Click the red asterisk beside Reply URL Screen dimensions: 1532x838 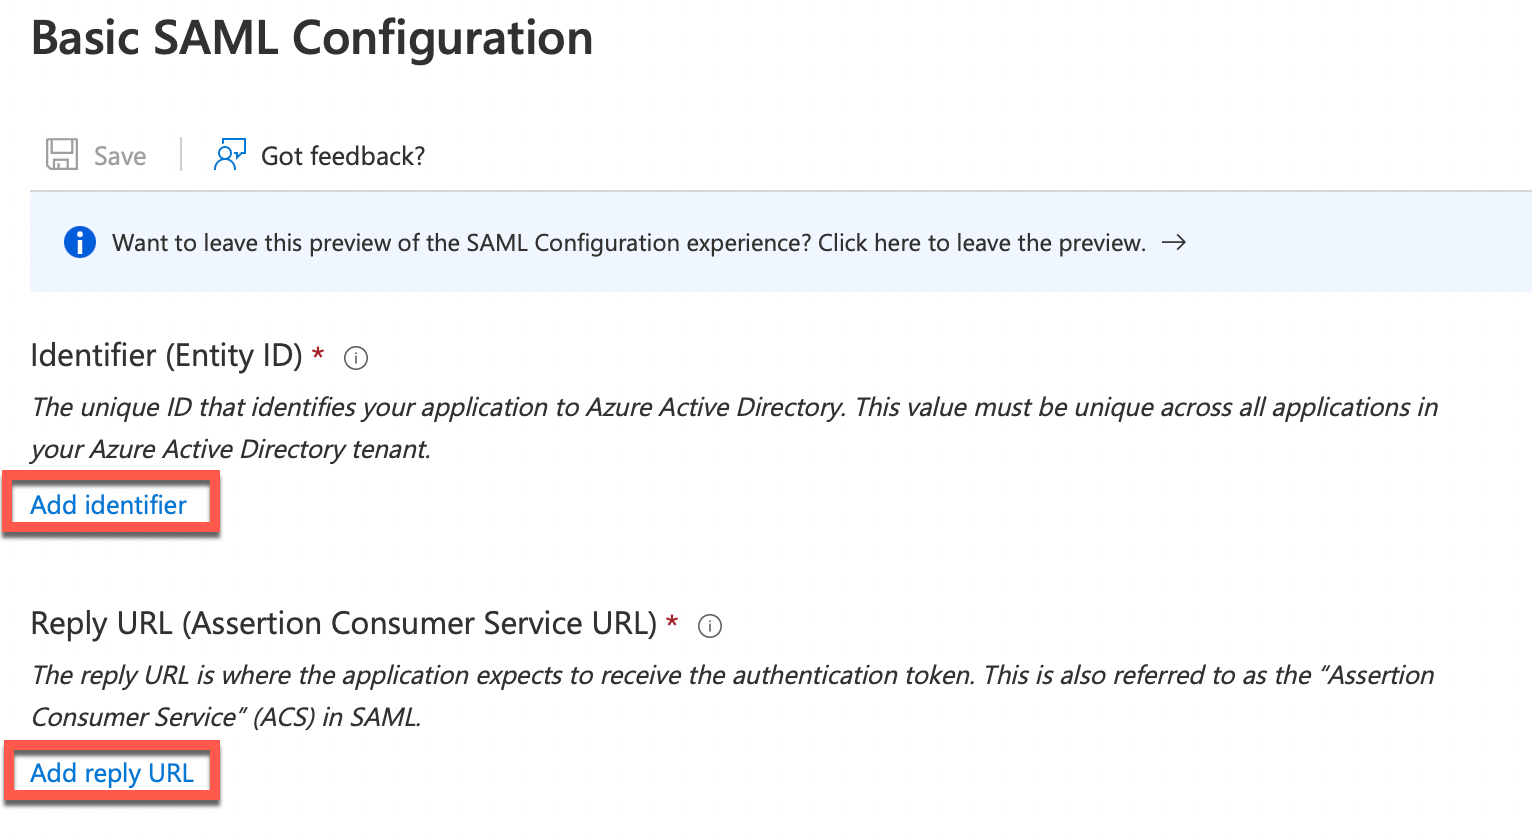(673, 621)
